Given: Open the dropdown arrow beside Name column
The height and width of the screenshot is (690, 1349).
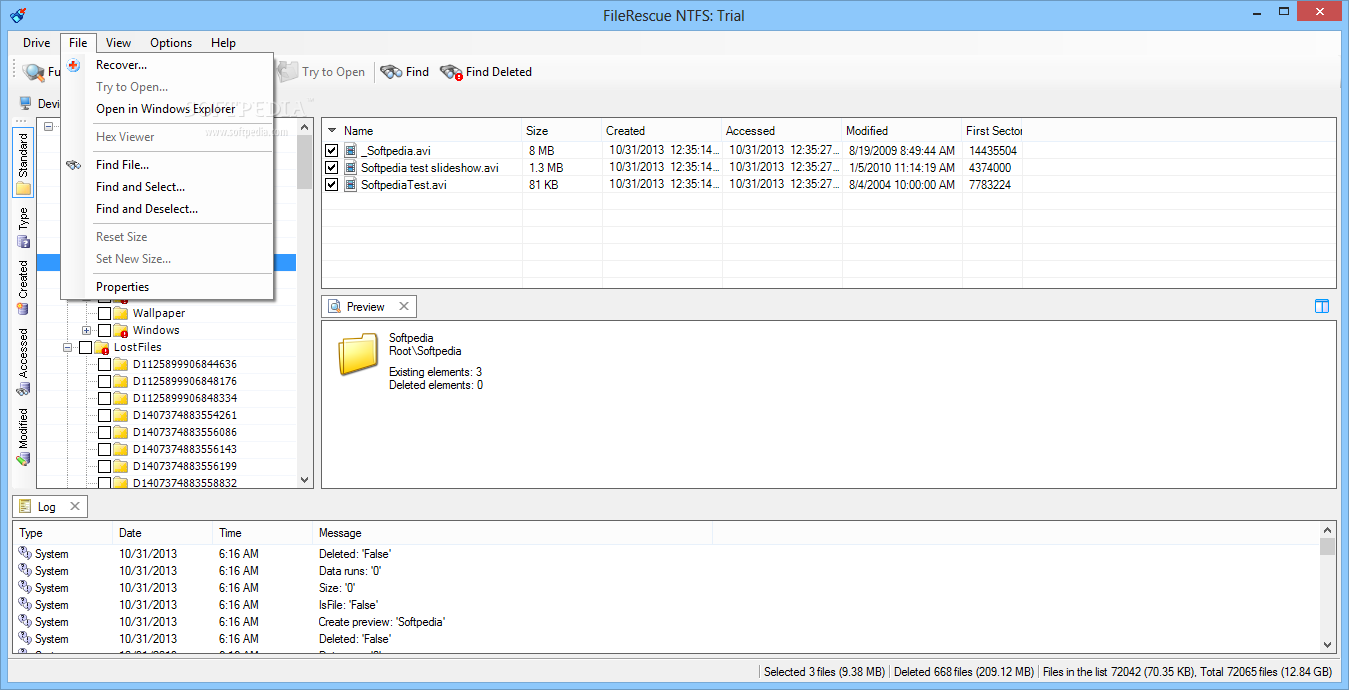Looking at the screenshot, I should coord(332,131).
